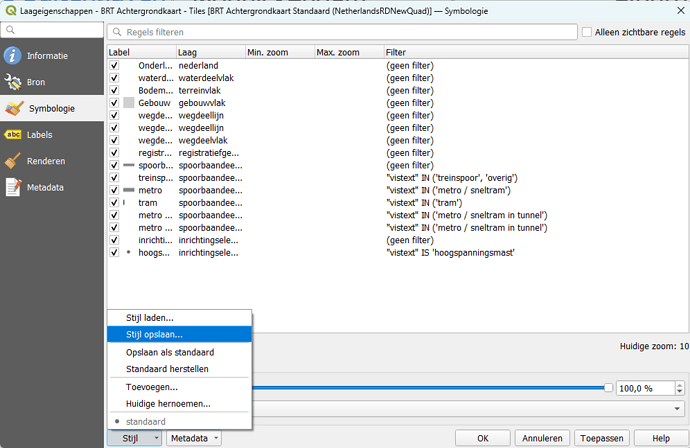Open the Stijl dropdown button
The image size is (690, 448).
pyautogui.click(x=134, y=438)
